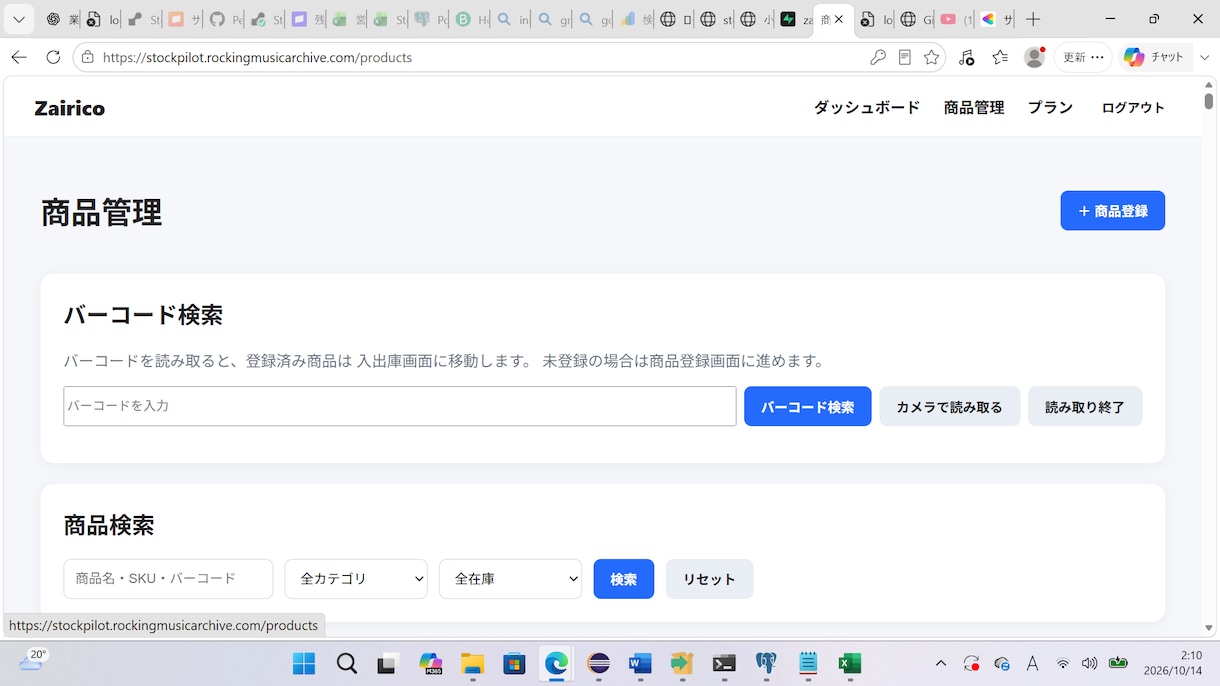Open the 全カテゴリ category dropdown
Screen dimensions: 1220x686
[356, 579]
